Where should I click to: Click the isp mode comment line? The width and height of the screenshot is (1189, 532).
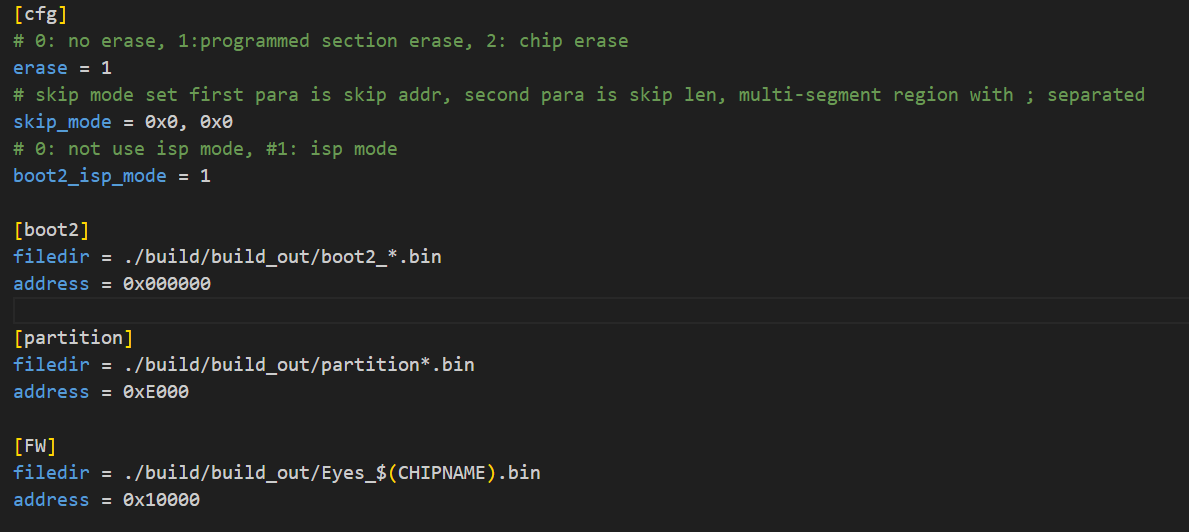[x=205, y=149]
